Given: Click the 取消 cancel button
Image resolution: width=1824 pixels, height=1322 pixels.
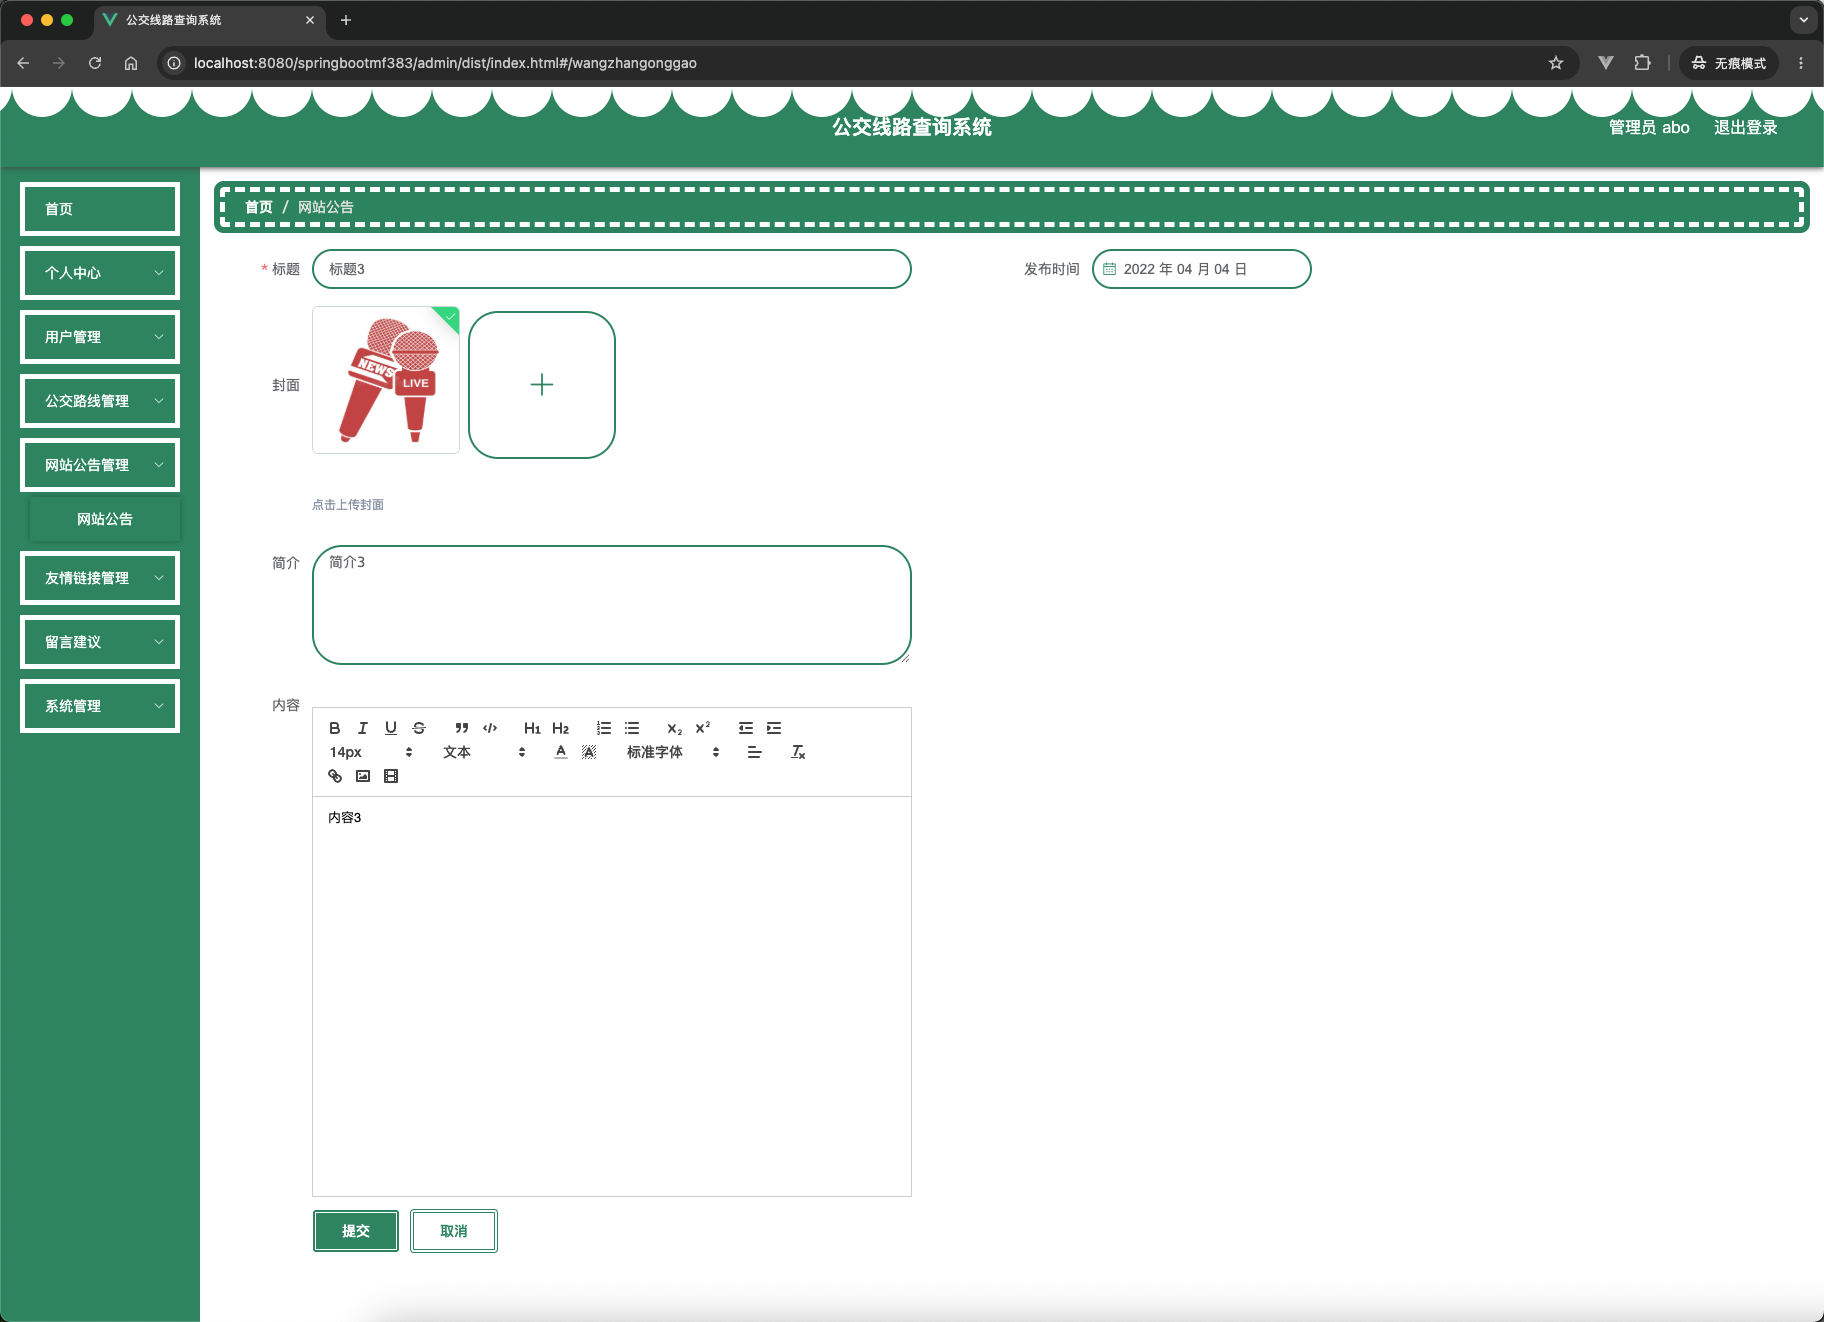Looking at the screenshot, I should tap(454, 1231).
